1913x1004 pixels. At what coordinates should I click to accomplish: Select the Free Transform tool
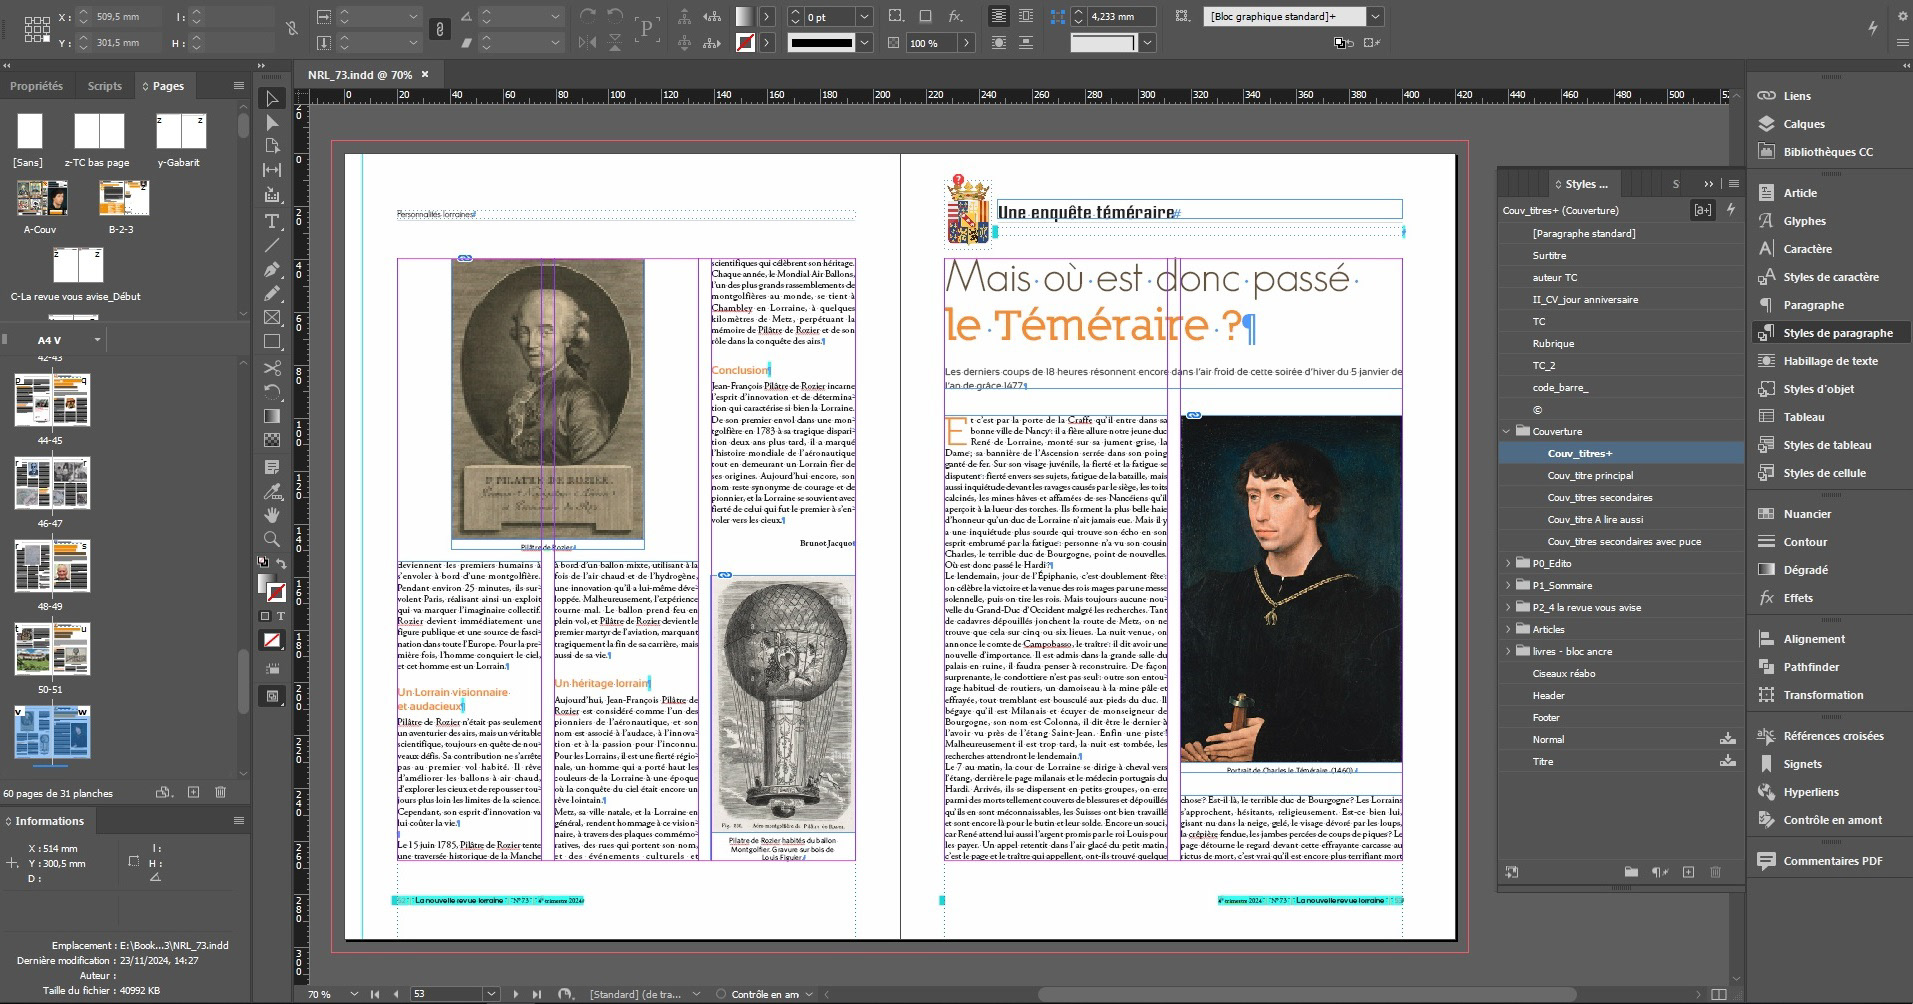pyautogui.click(x=272, y=391)
